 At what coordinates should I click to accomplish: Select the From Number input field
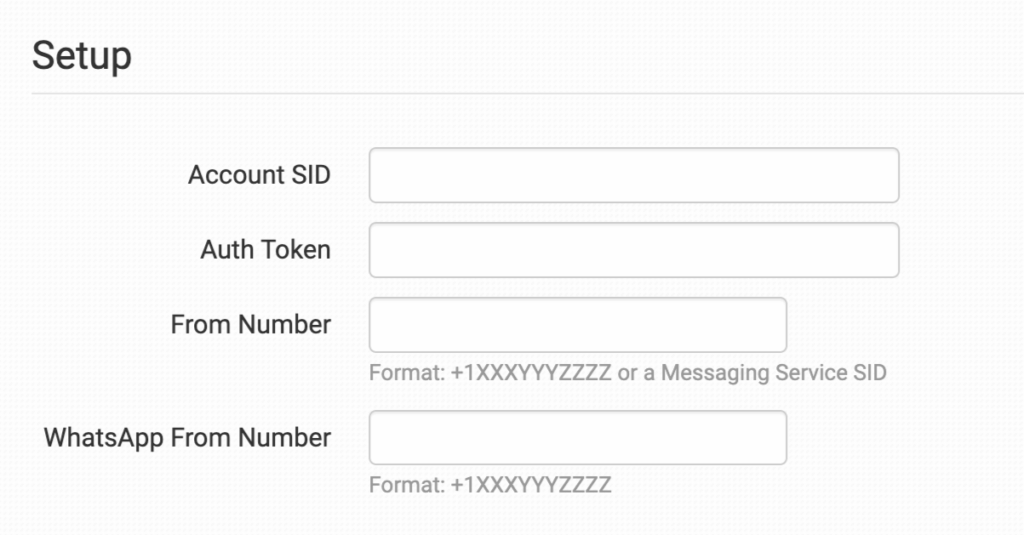(x=577, y=324)
